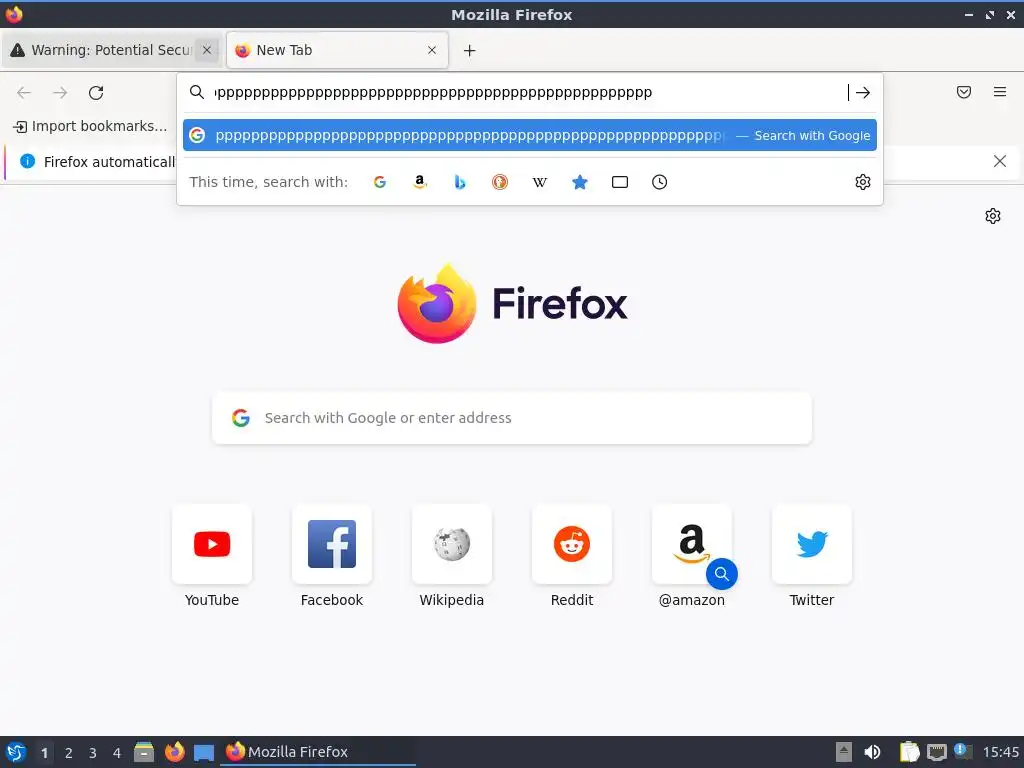Click the magnifier icon in address bar
Screen dimensions: 1024x768
[197, 92]
